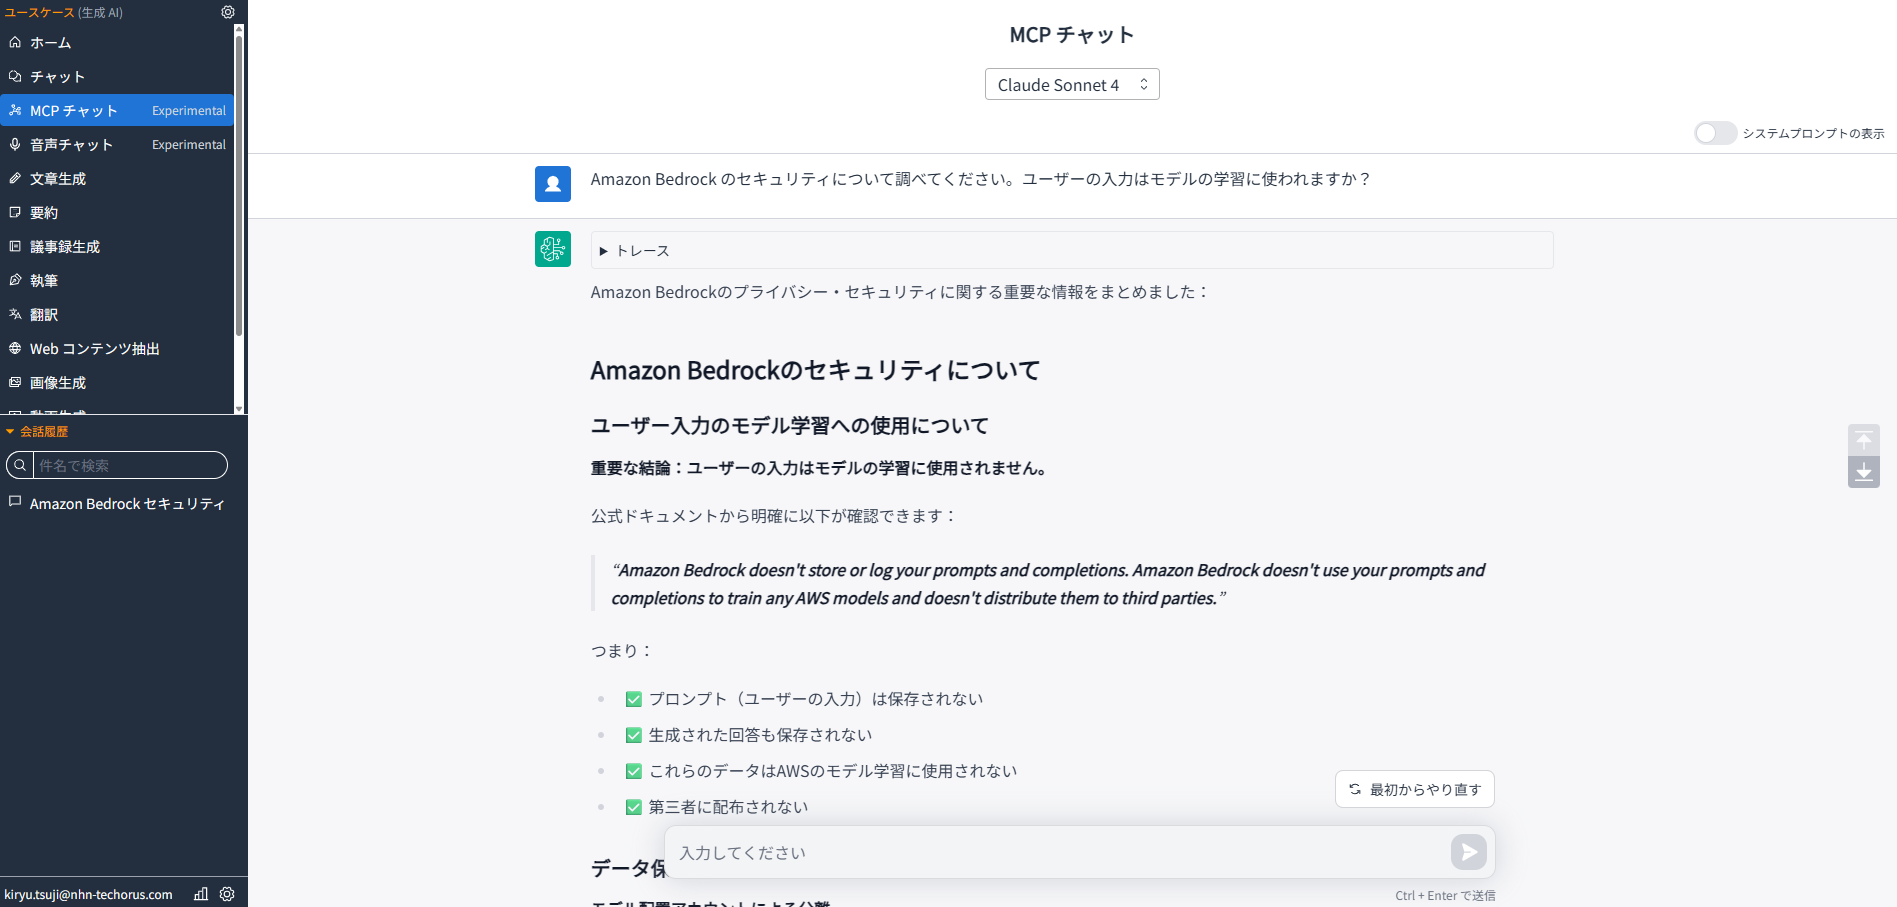Image resolution: width=1897 pixels, height=907 pixels.
Task: Click the note icon beside 要約
Action: pyautogui.click(x=15, y=212)
